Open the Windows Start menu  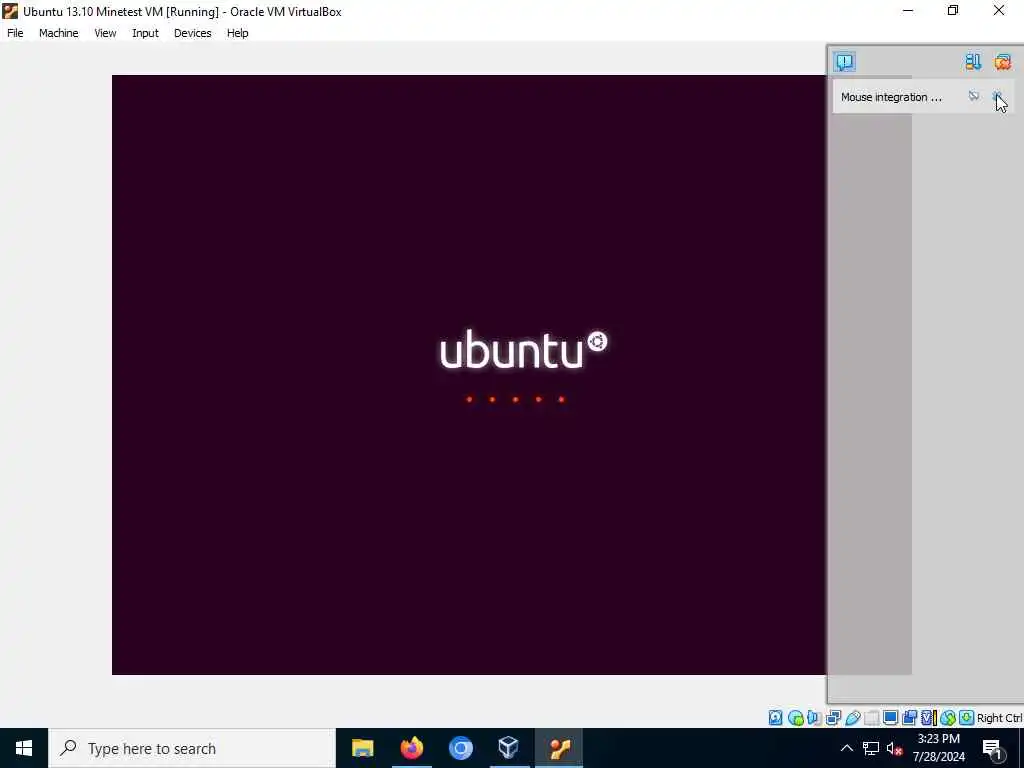coord(24,748)
